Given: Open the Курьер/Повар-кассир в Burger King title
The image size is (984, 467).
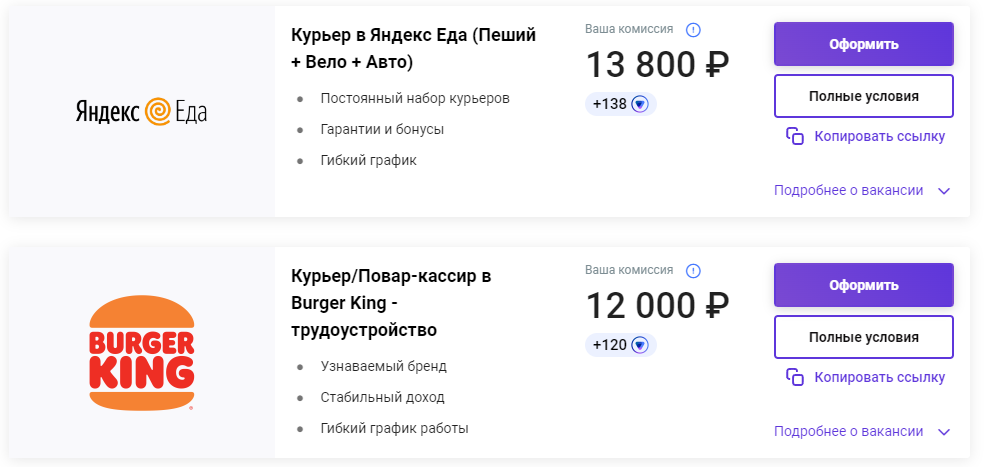Looking at the screenshot, I should (x=391, y=303).
